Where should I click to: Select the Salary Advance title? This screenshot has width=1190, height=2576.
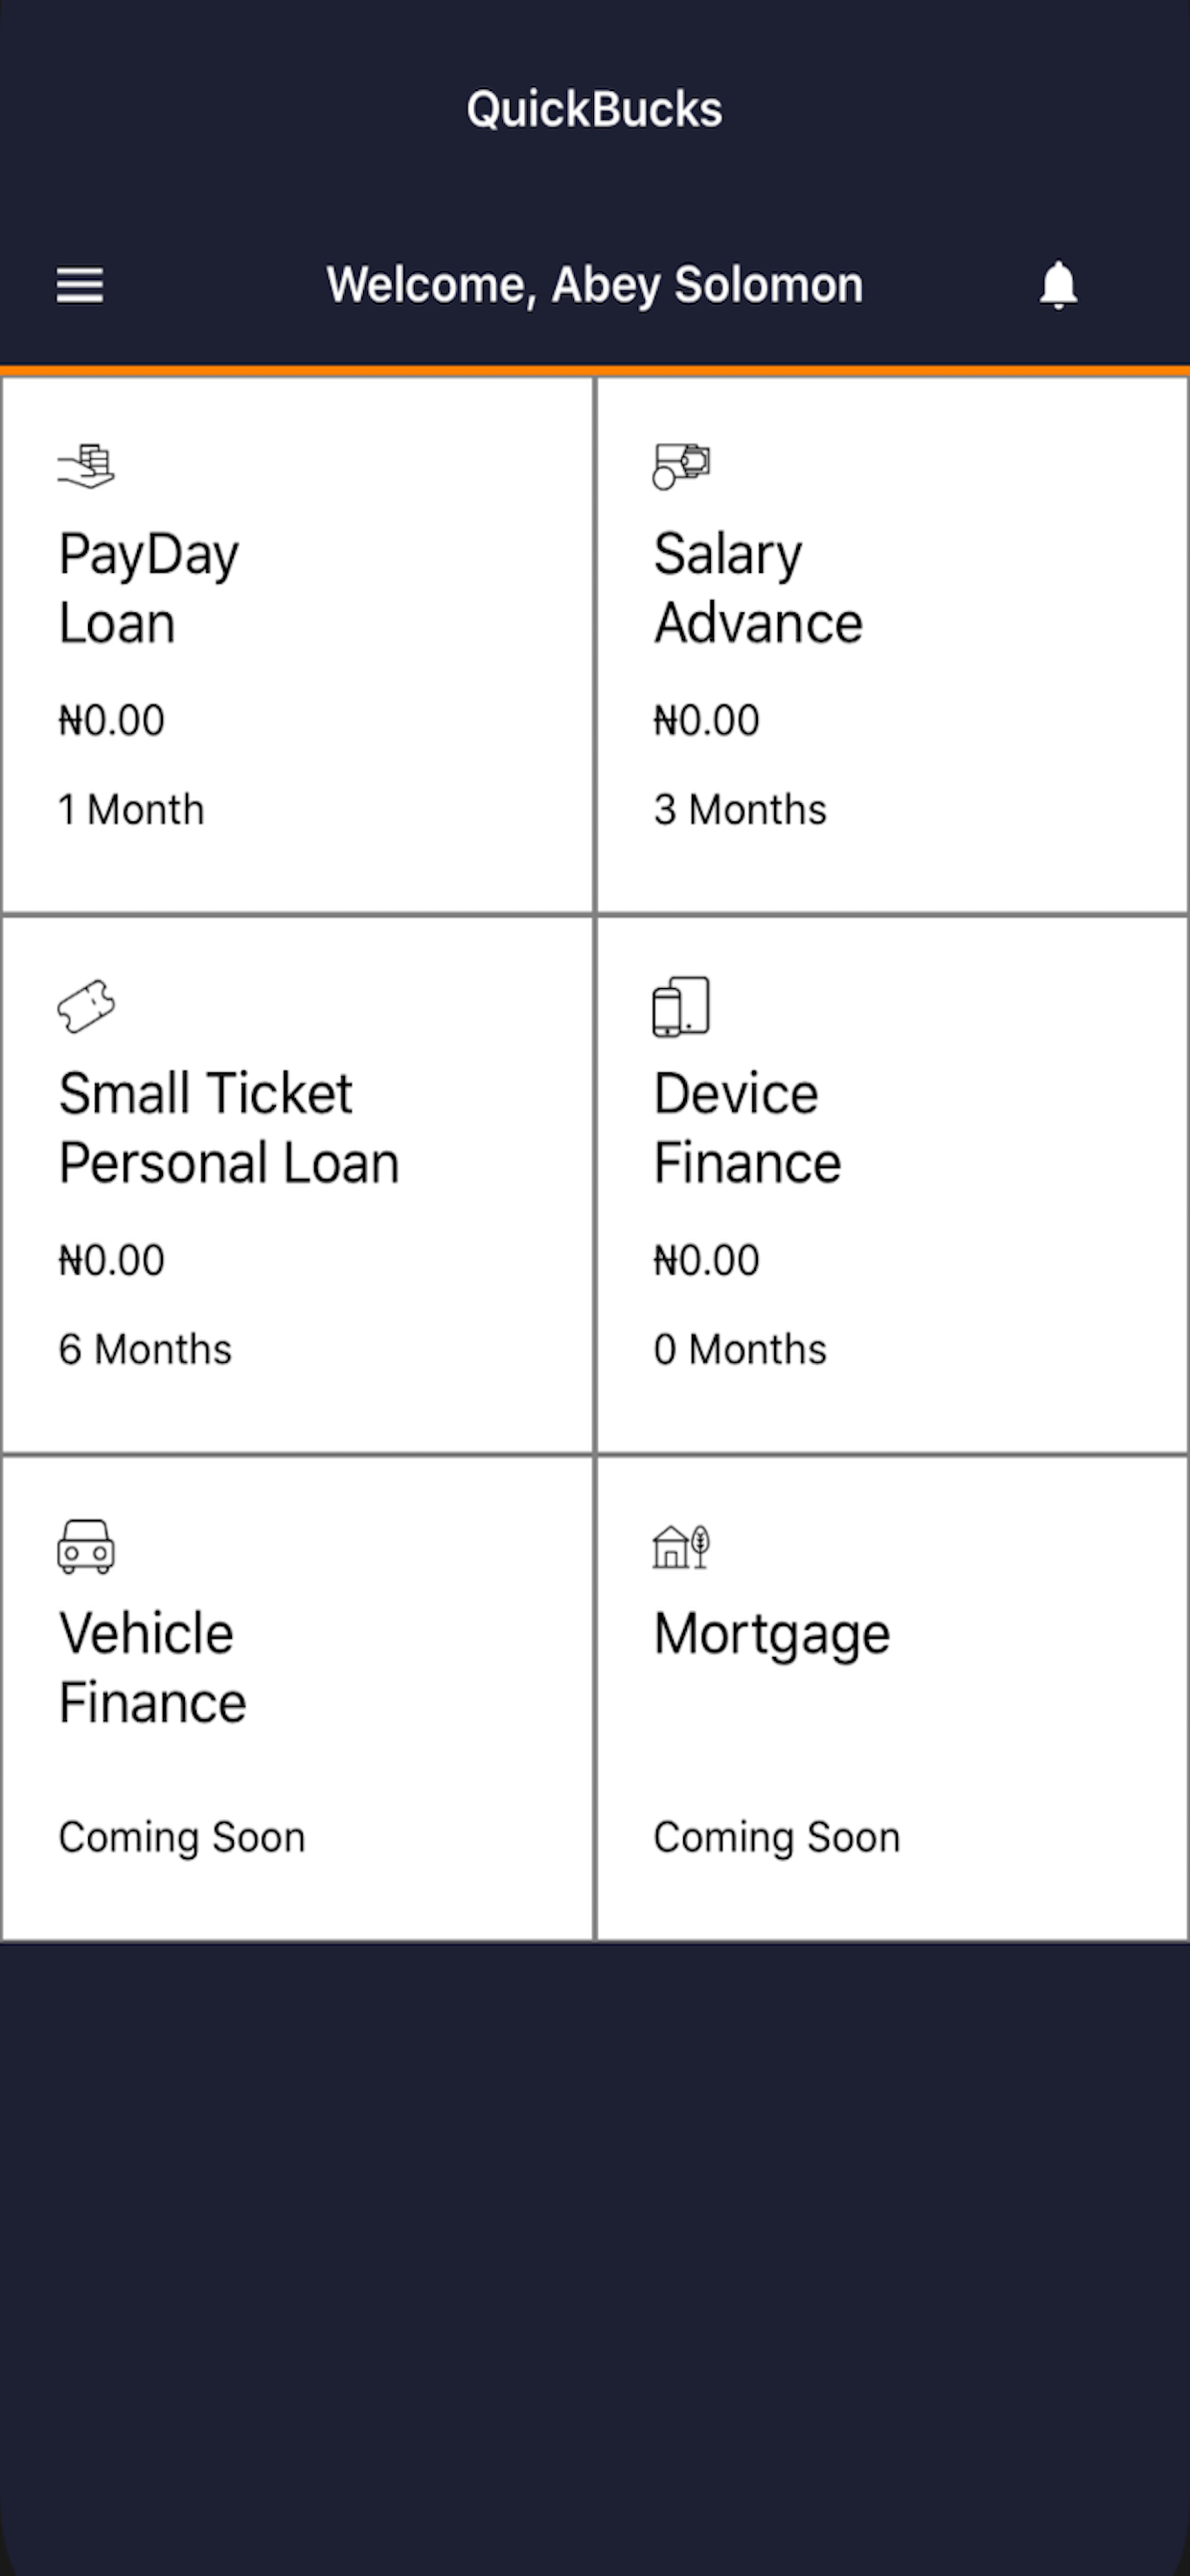[757, 588]
